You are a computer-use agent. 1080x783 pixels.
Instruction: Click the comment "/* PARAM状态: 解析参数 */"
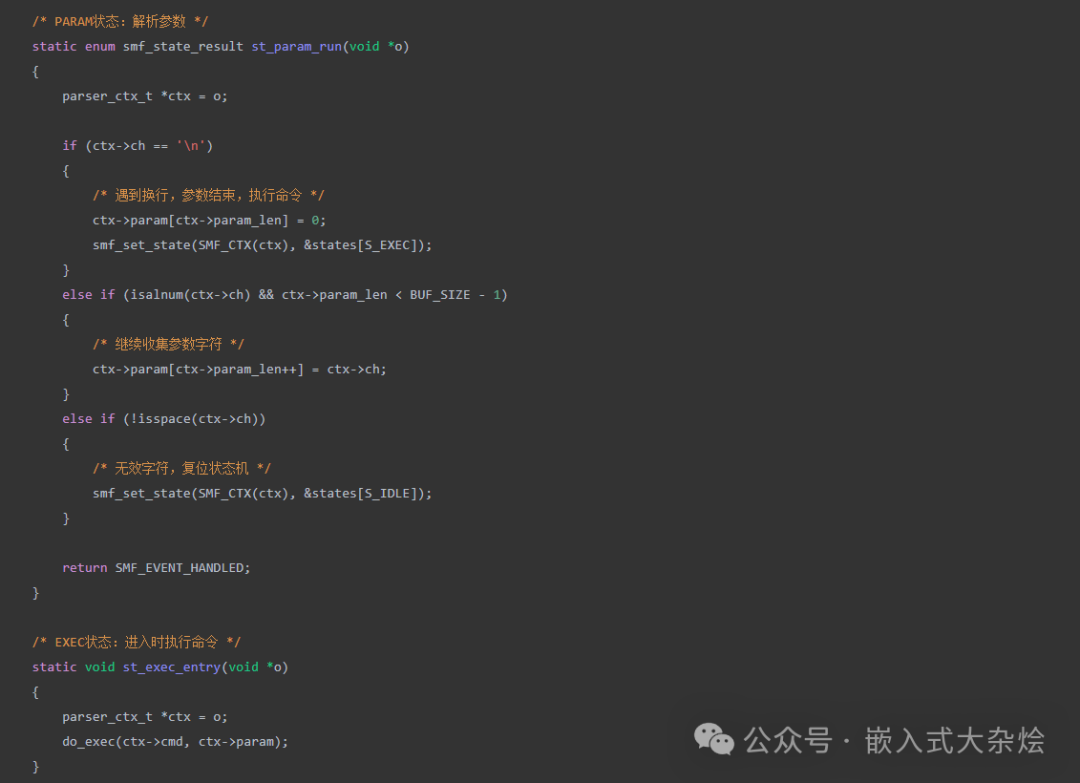[x=120, y=21]
